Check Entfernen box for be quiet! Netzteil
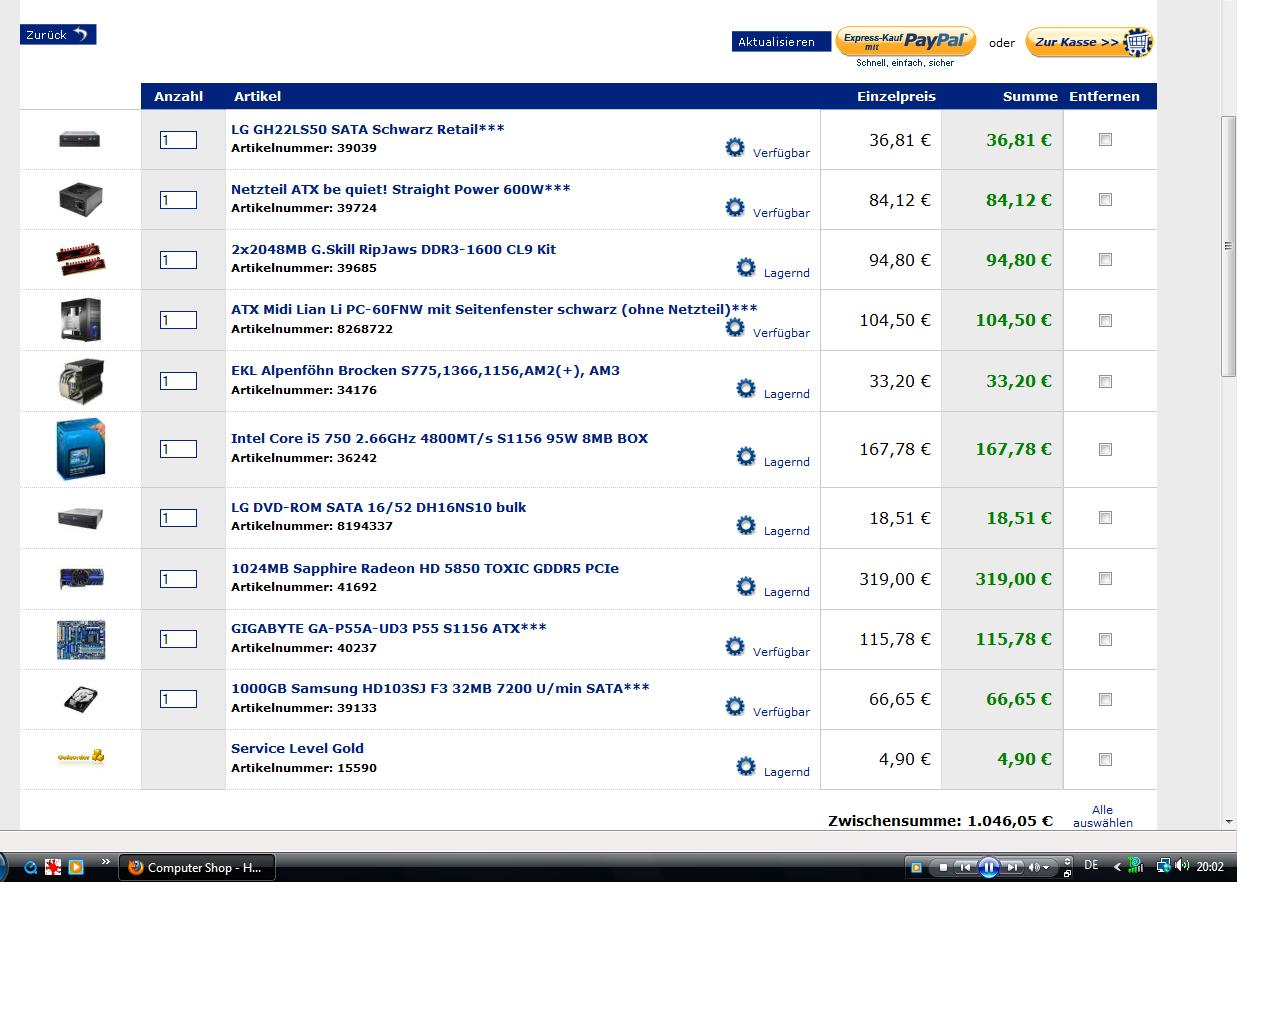Viewport: 1280px width, 1024px height. (x=1105, y=200)
